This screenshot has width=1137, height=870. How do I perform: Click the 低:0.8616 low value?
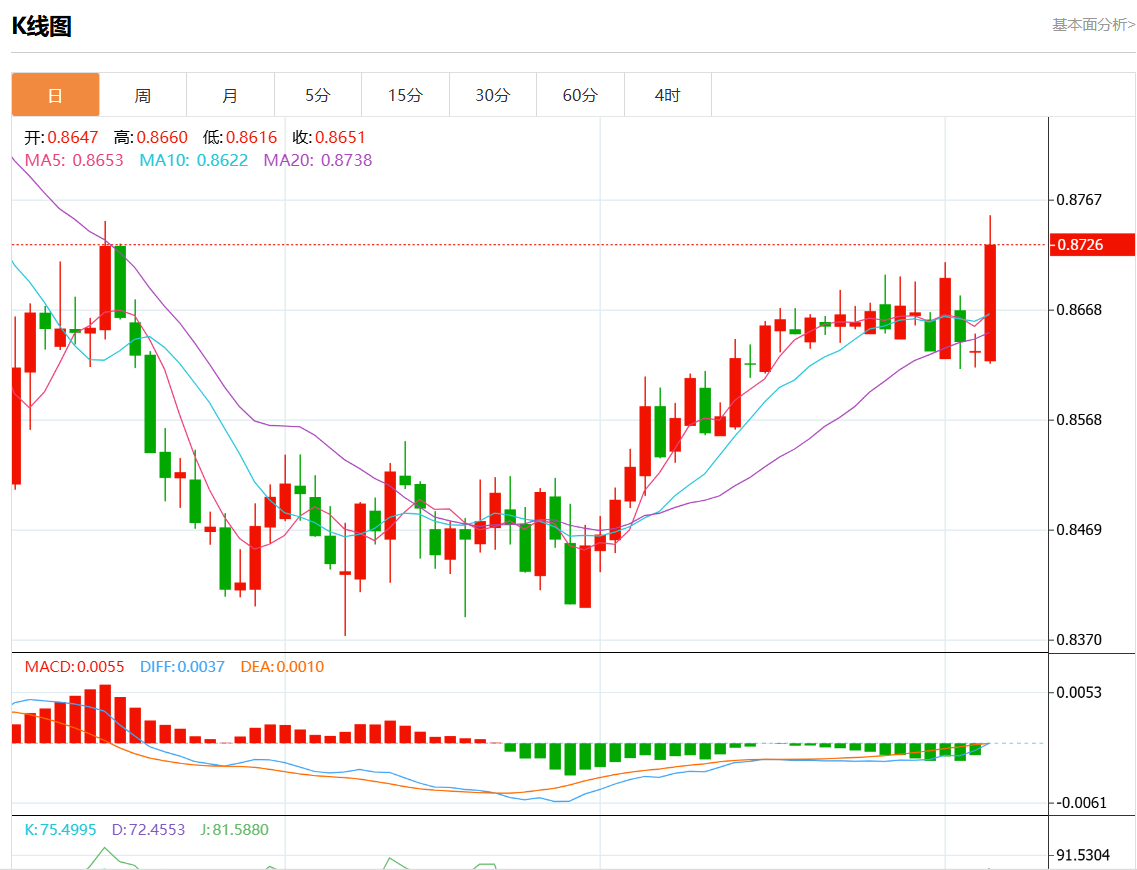[x=240, y=137]
